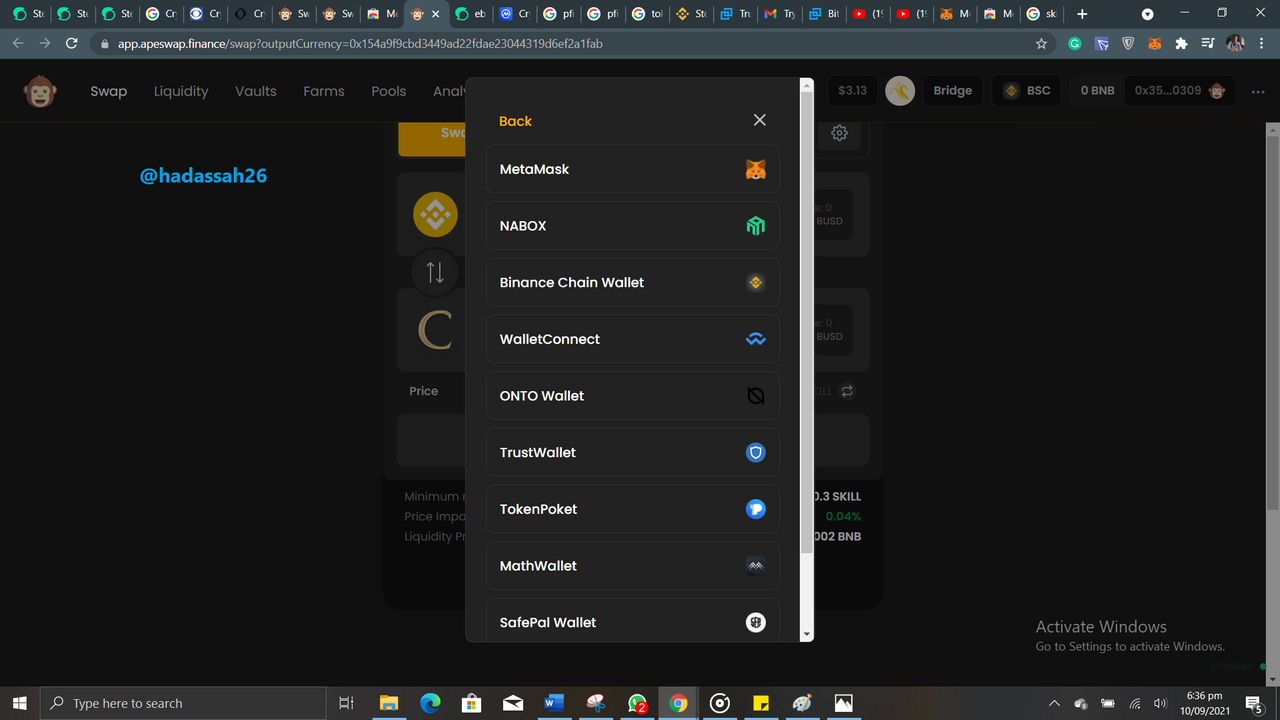Go back with the browser back arrow

[18, 44]
